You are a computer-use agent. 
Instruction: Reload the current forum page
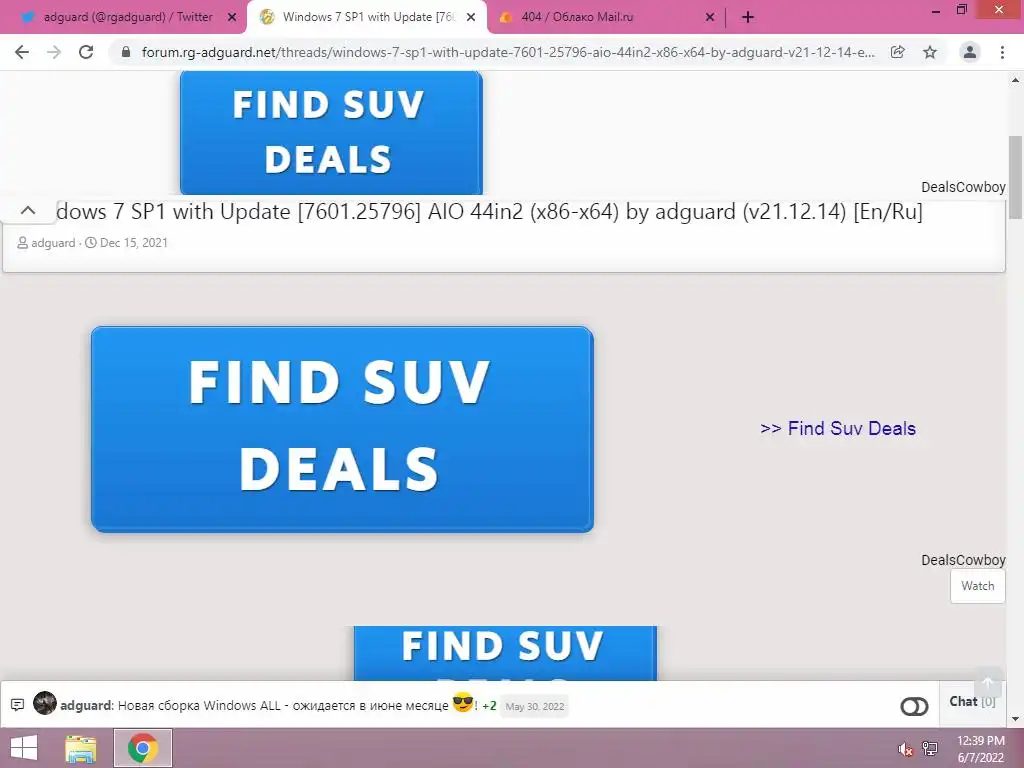[86, 52]
